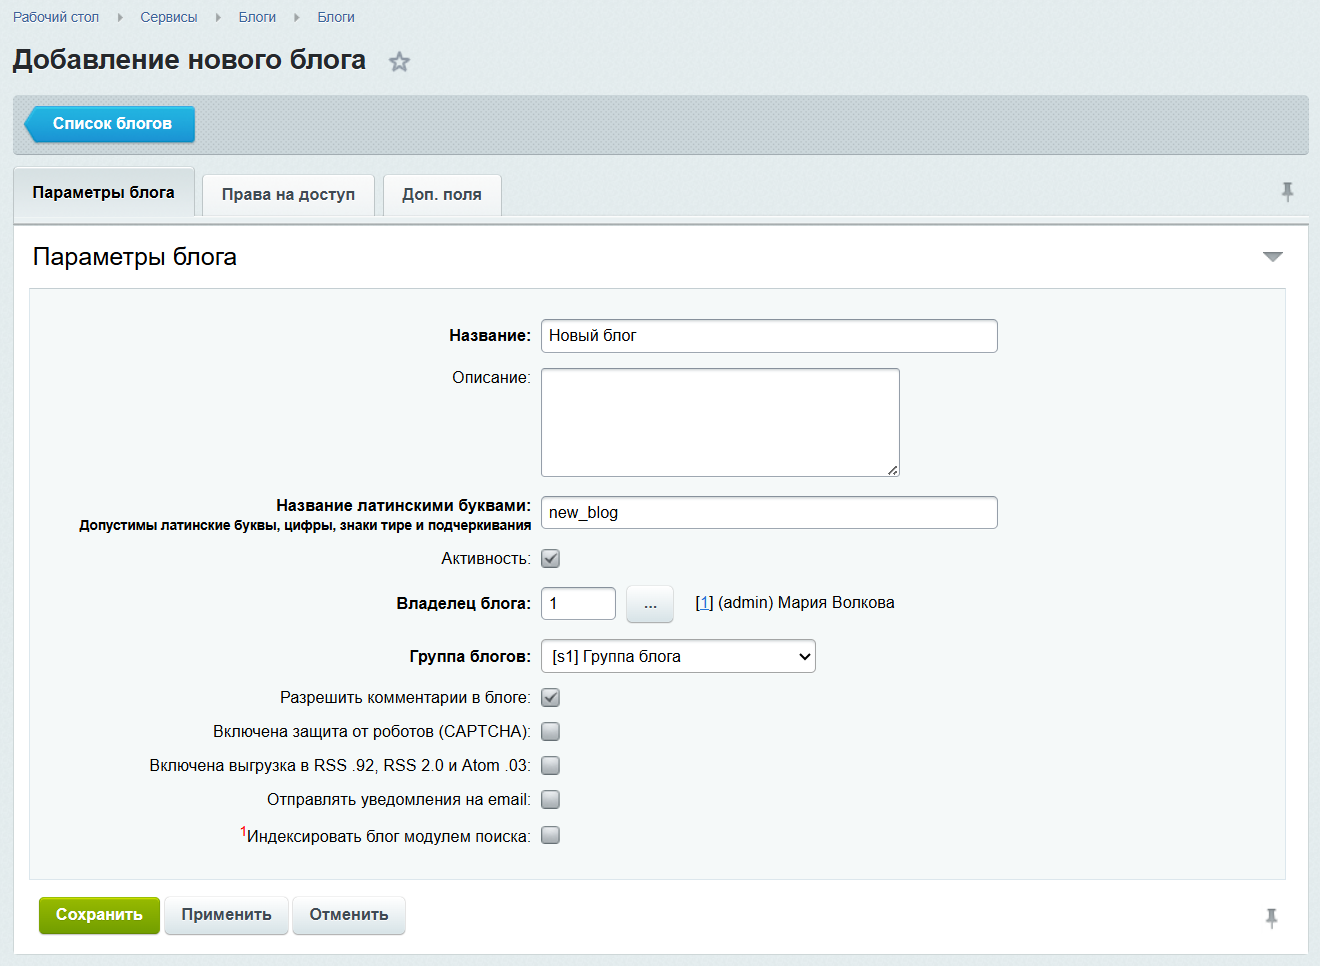Focus the Название text field

(769, 336)
